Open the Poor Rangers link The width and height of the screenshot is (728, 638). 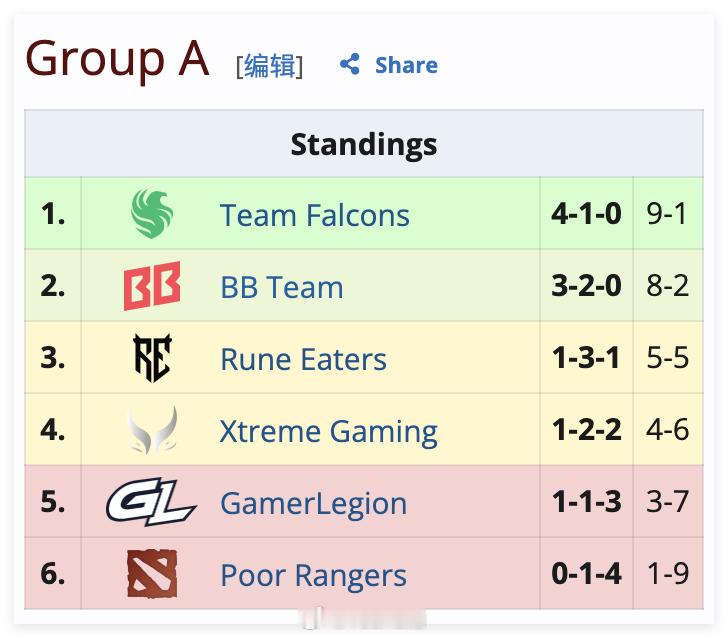(313, 575)
